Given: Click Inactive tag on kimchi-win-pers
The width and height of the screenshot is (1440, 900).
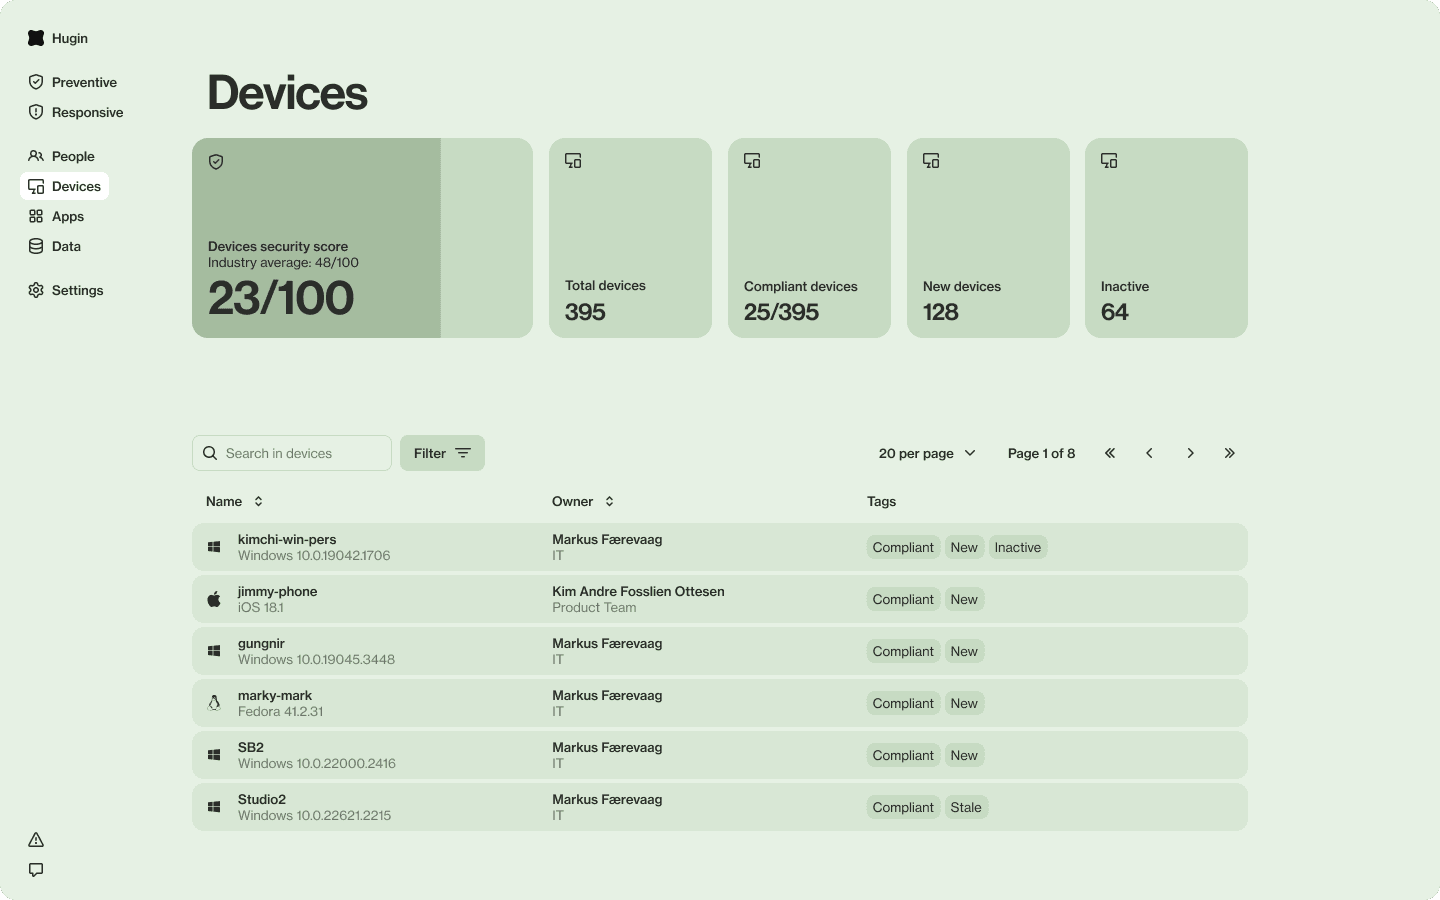Looking at the screenshot, I should (1018, 547).
